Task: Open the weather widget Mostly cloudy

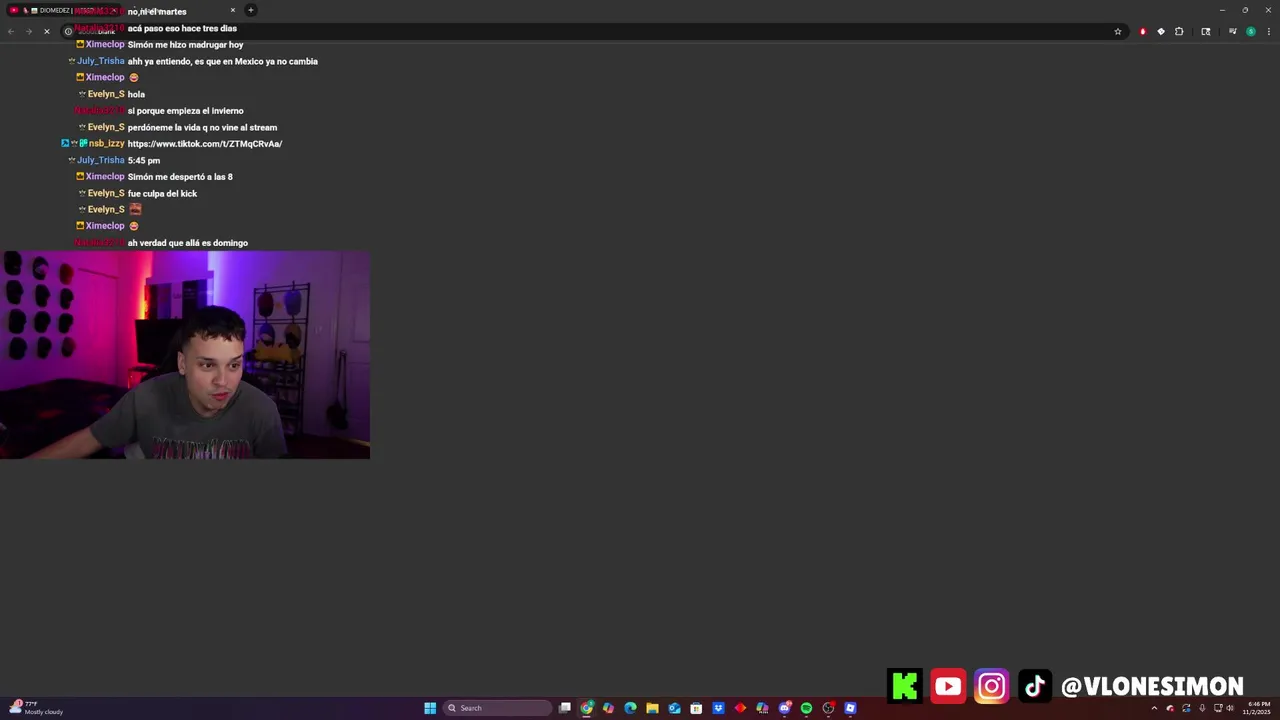Action: point(37,708)
